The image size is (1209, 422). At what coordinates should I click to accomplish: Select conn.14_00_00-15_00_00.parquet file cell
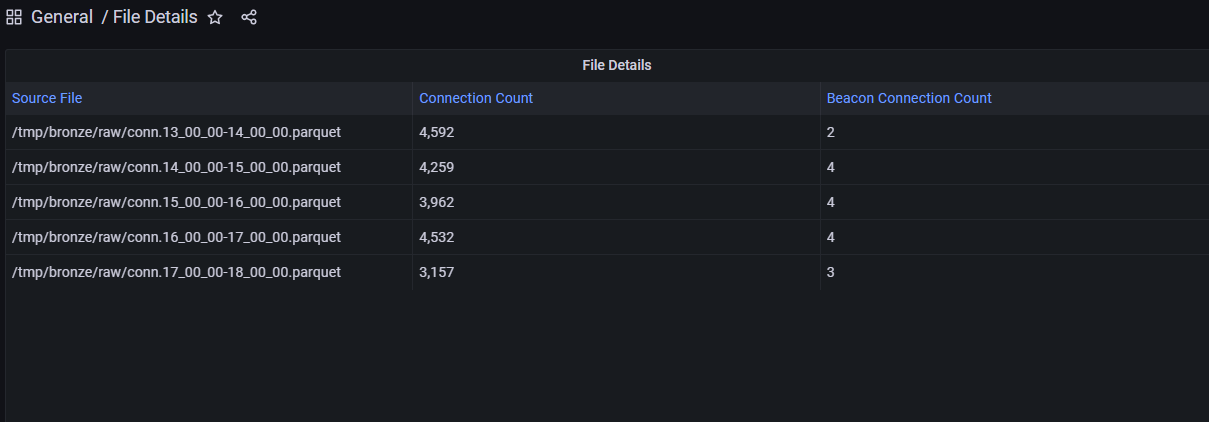click(209, 167)
